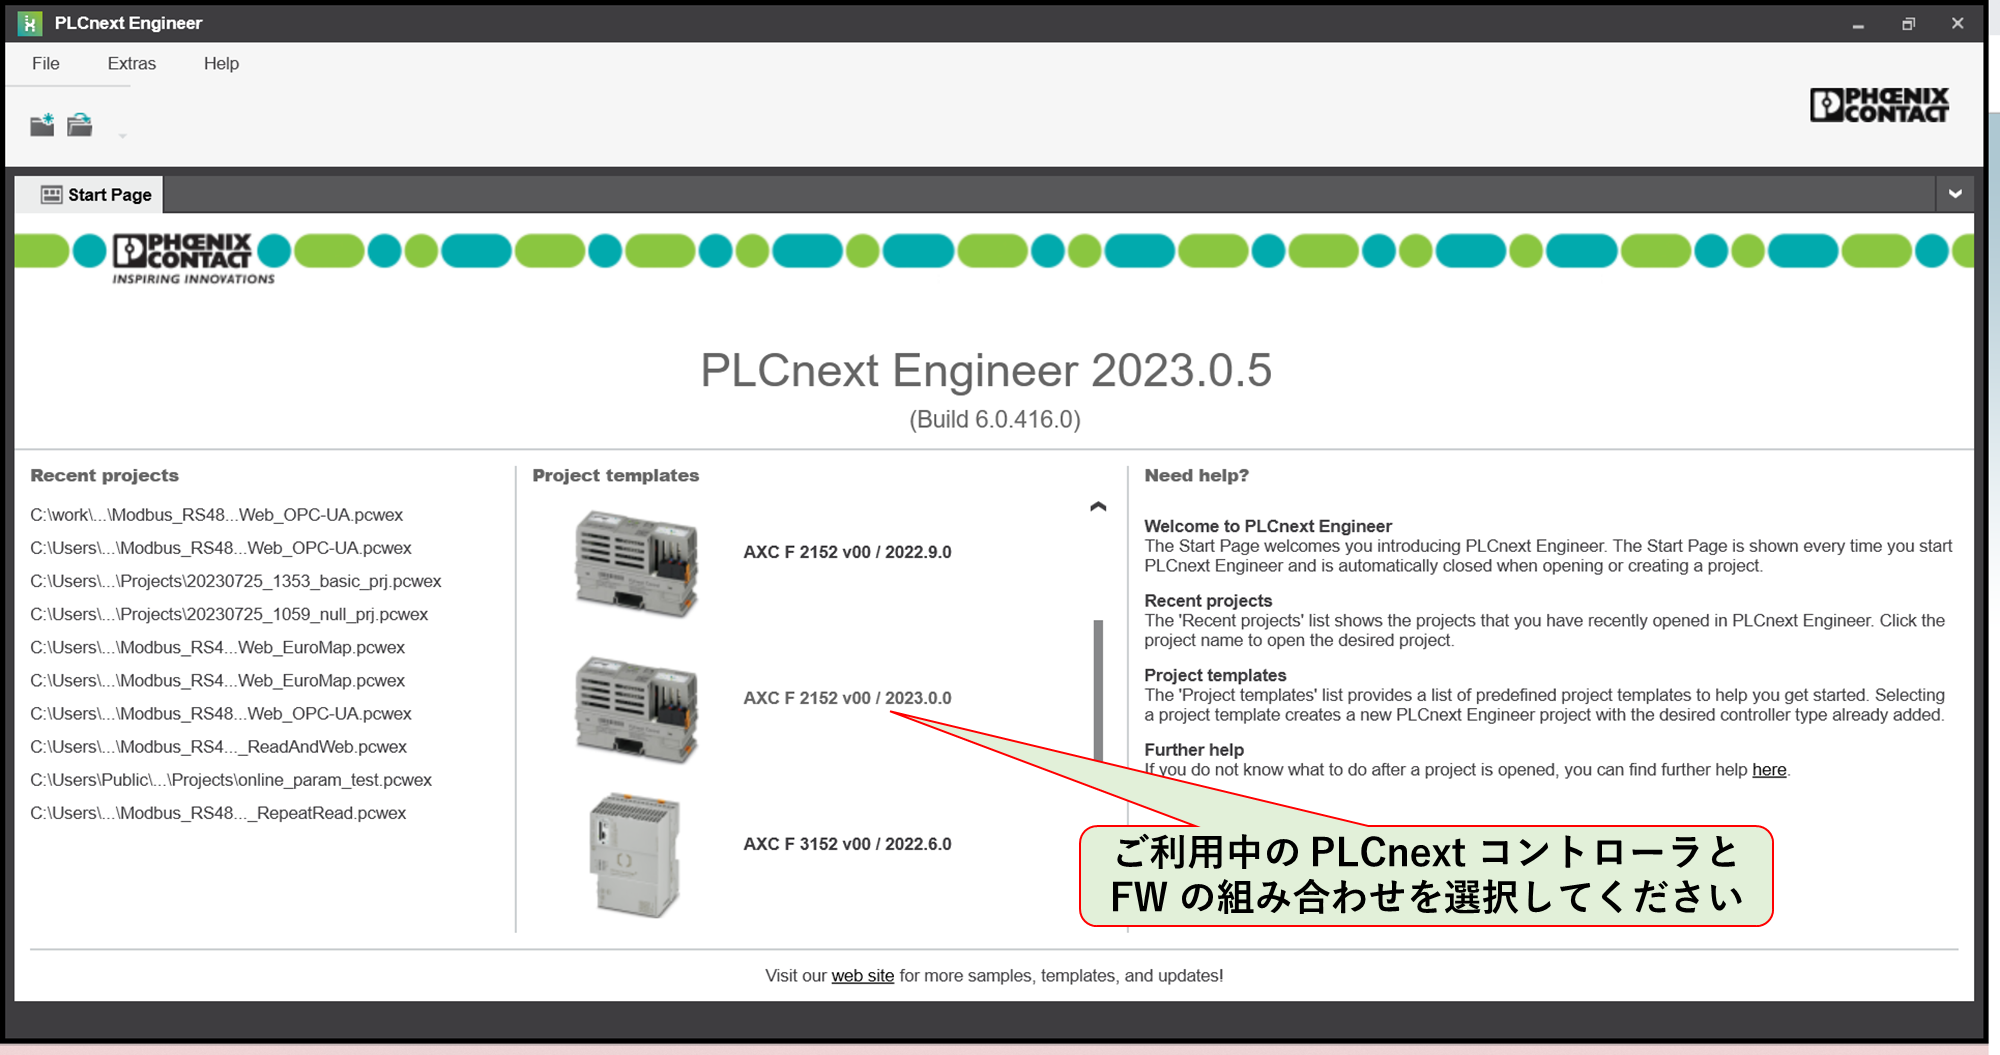The width and height of the screenshot is (2000, 1055).
Task: Open the File menu
Action: pos(44,63)
